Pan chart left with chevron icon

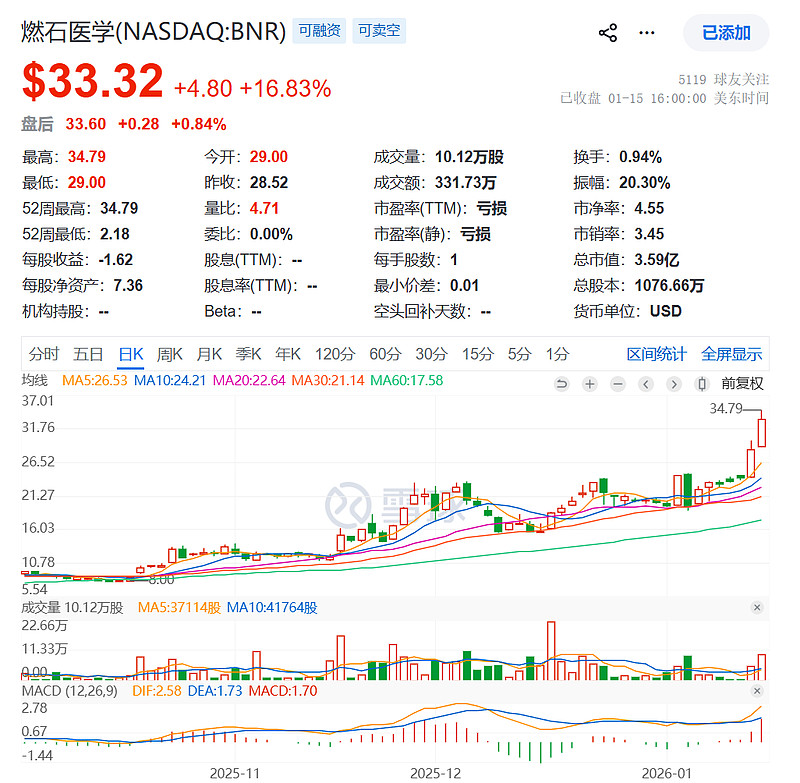click(x=646, y=384)
